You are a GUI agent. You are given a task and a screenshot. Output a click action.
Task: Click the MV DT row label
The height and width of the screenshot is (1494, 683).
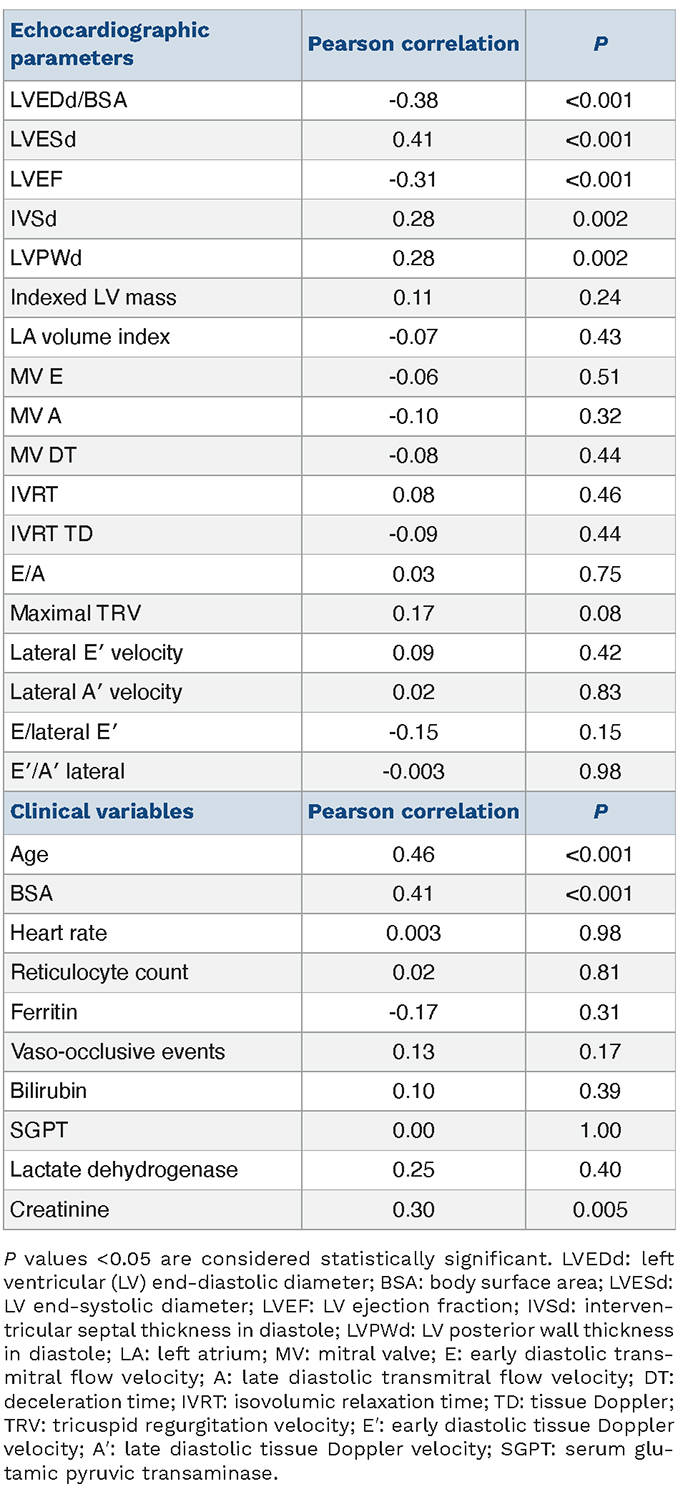click(42, 456)
